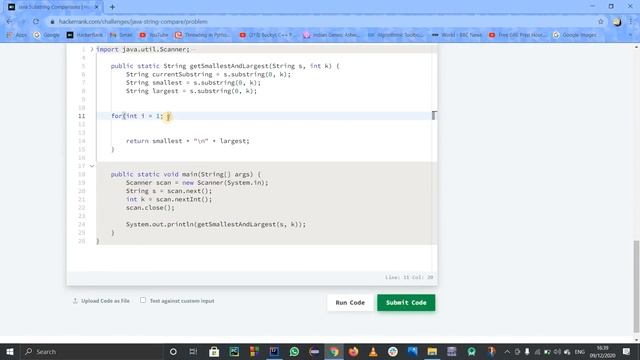Click the taskbar Search box

tap(92, 351)
